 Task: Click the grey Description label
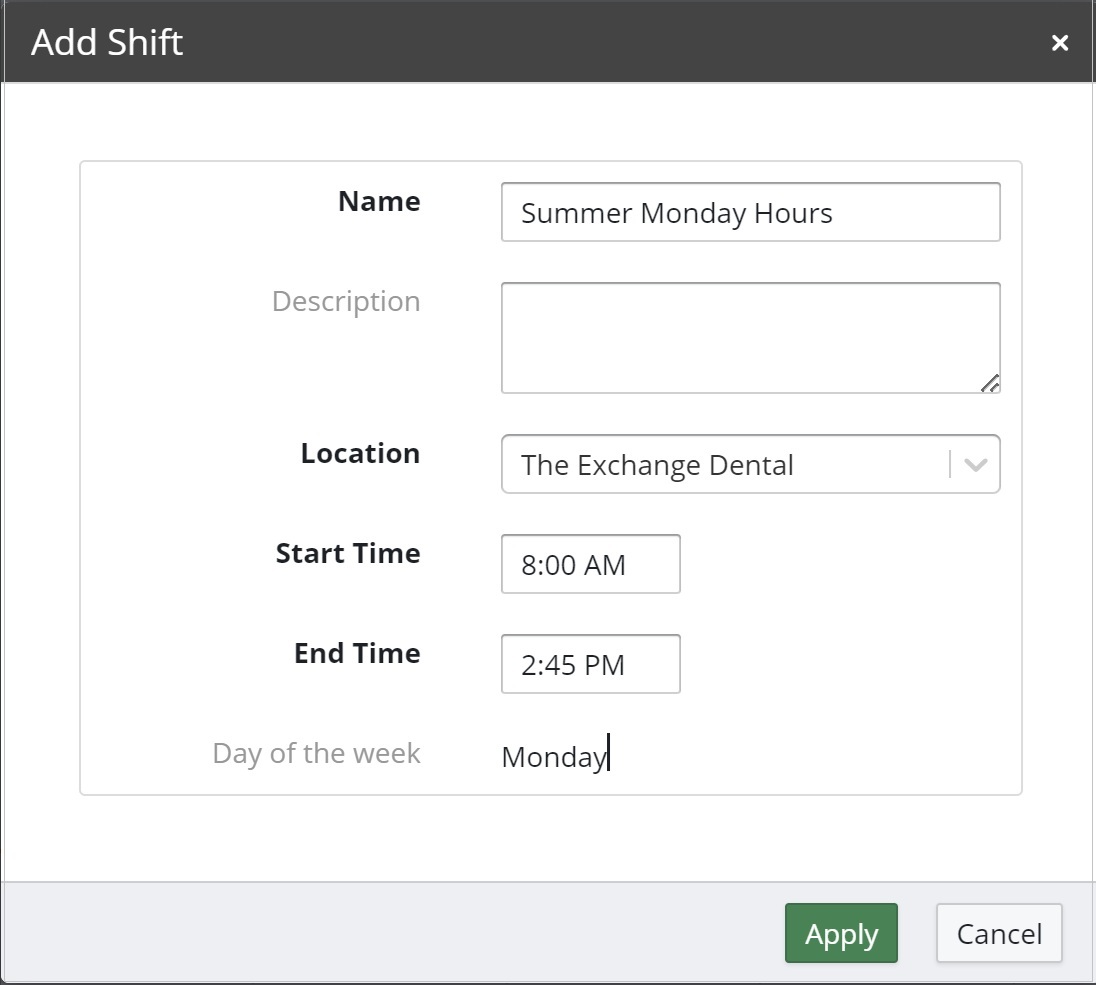click(346, 302)
